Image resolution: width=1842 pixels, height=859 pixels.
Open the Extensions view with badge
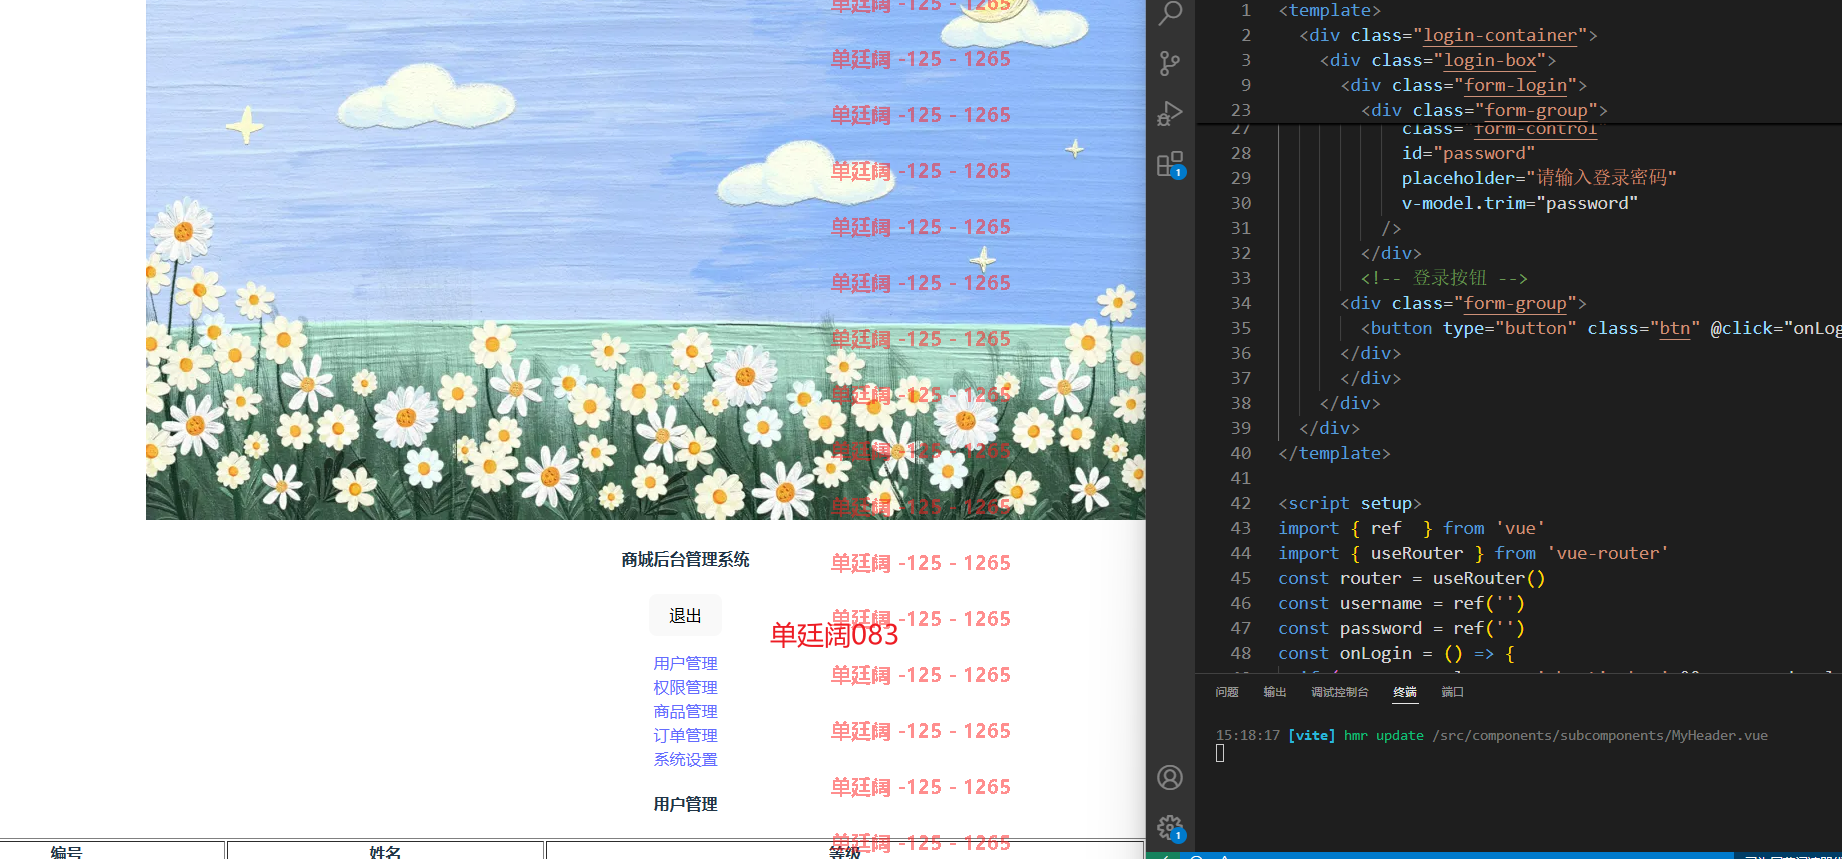[1170, 165]
